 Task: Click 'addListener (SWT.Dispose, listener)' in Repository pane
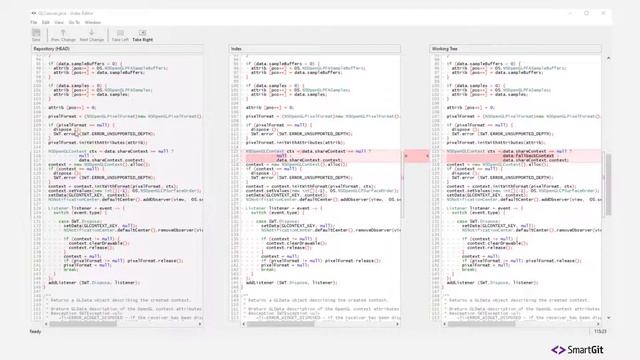point(94,282)
